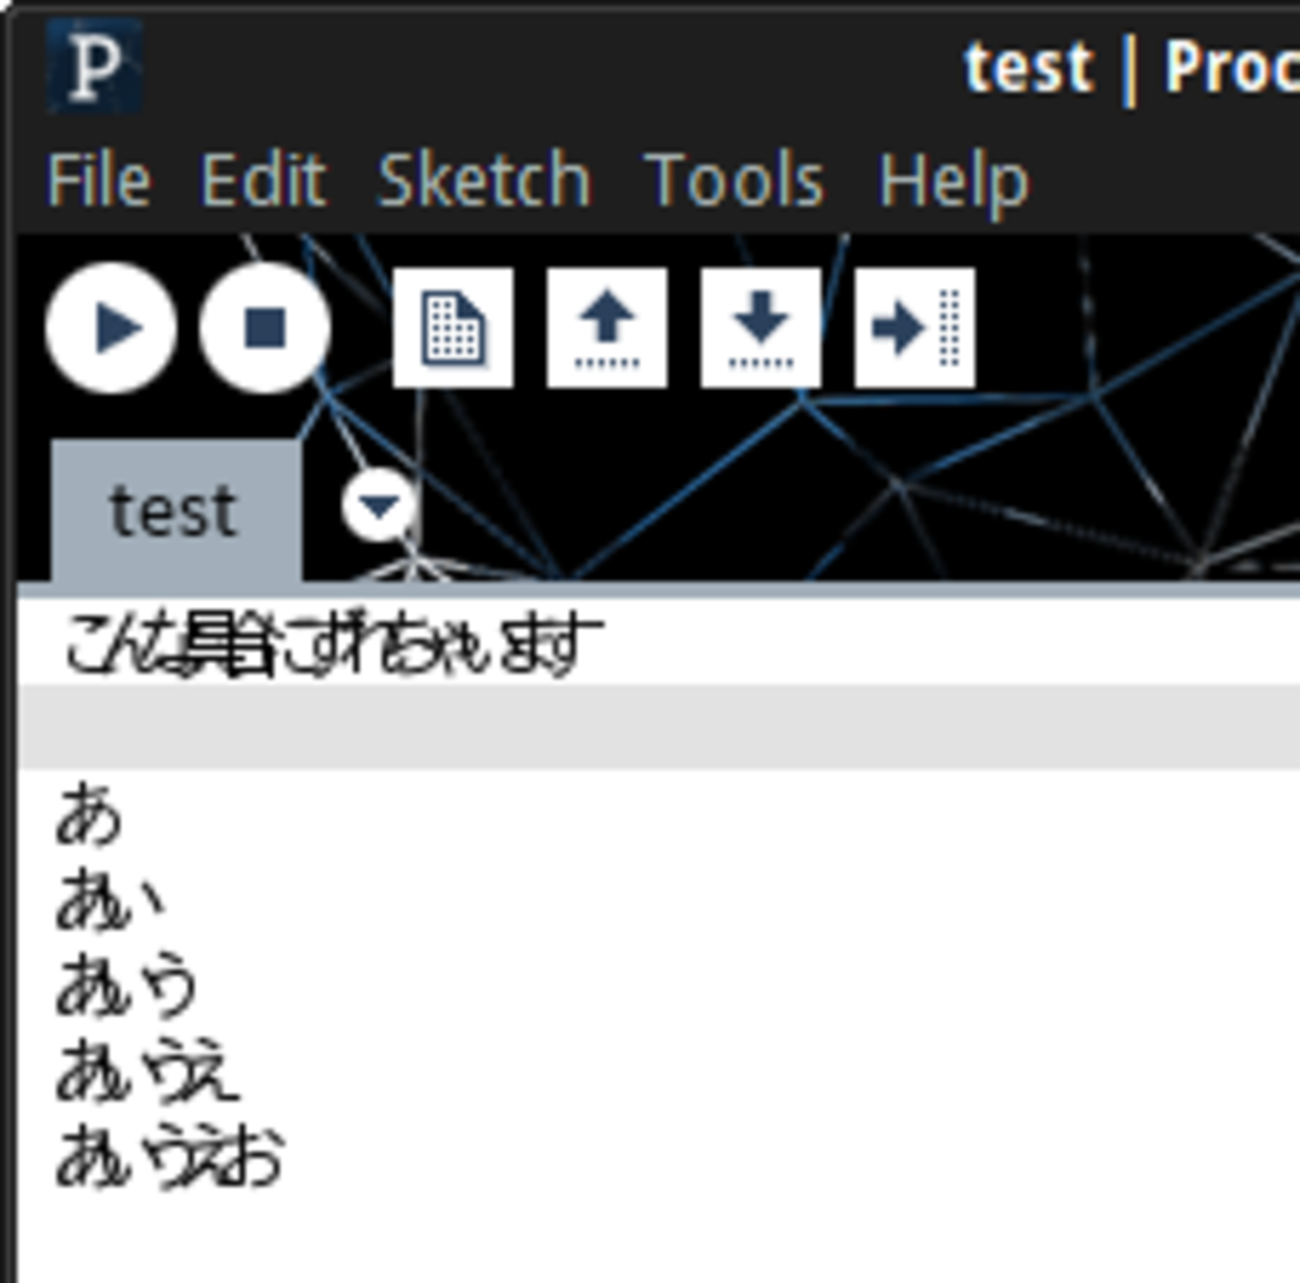Save the sketch using the down-arrow icon
Viewport: 1300px width, 1283px height.
pyautogui.click(x=761, y=328)
